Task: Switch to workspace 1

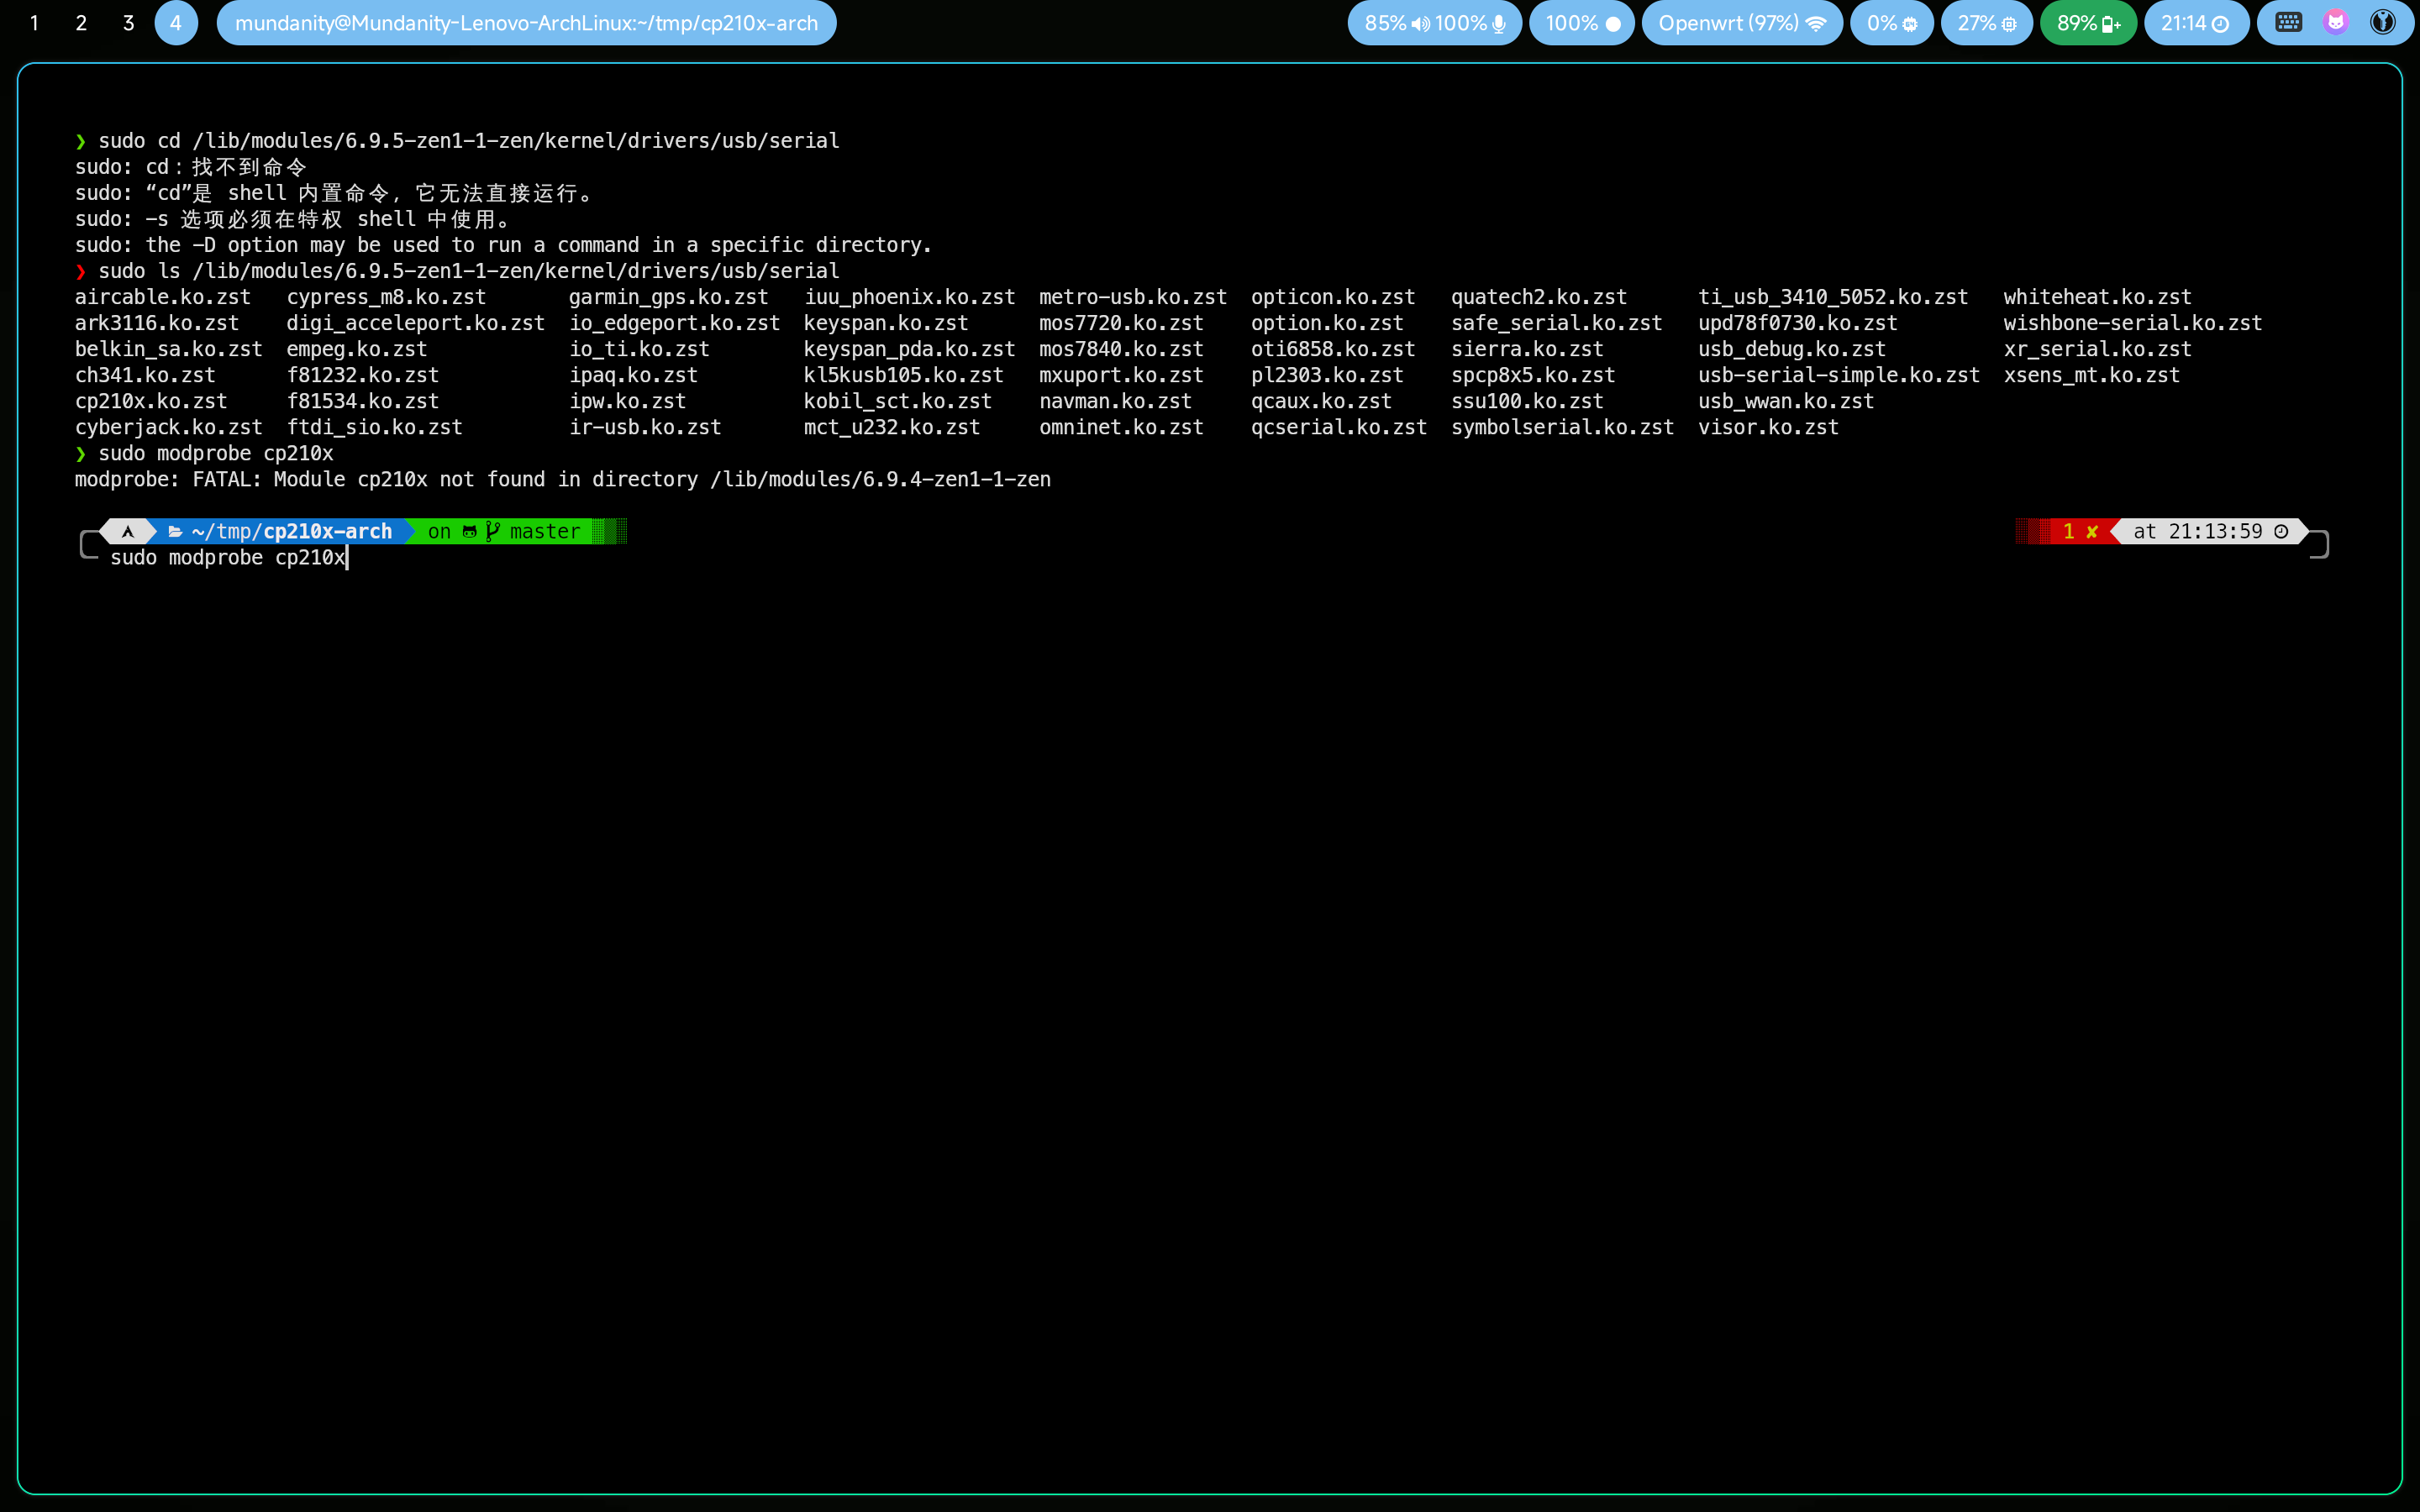Action: pos(35,23)
